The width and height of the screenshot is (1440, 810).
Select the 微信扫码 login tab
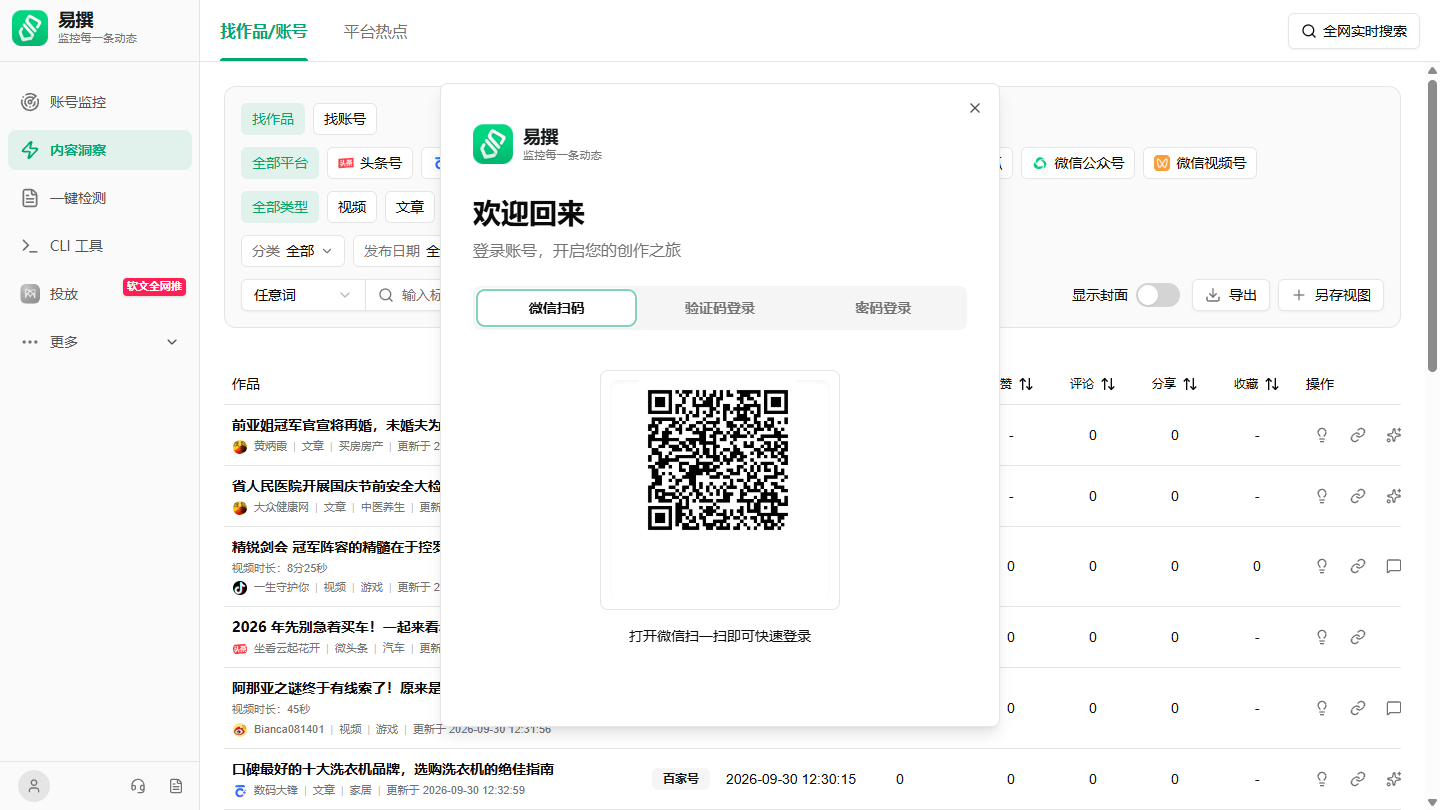[556, 308]
